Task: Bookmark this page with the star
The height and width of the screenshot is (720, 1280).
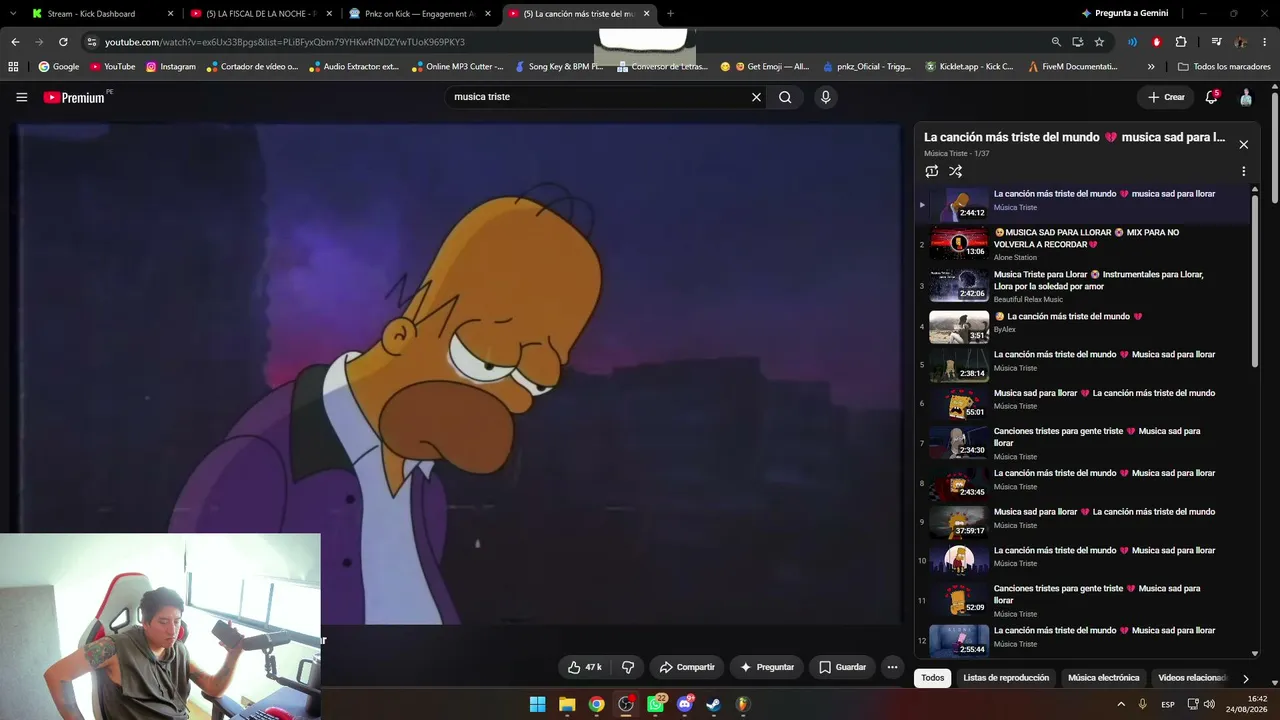Action: [x=1099, y=42]
